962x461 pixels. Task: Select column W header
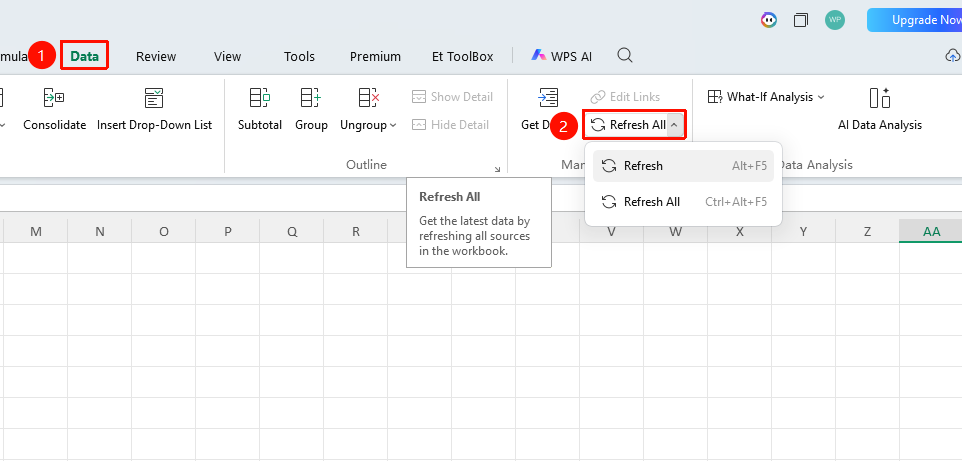[x=675, y=231]
